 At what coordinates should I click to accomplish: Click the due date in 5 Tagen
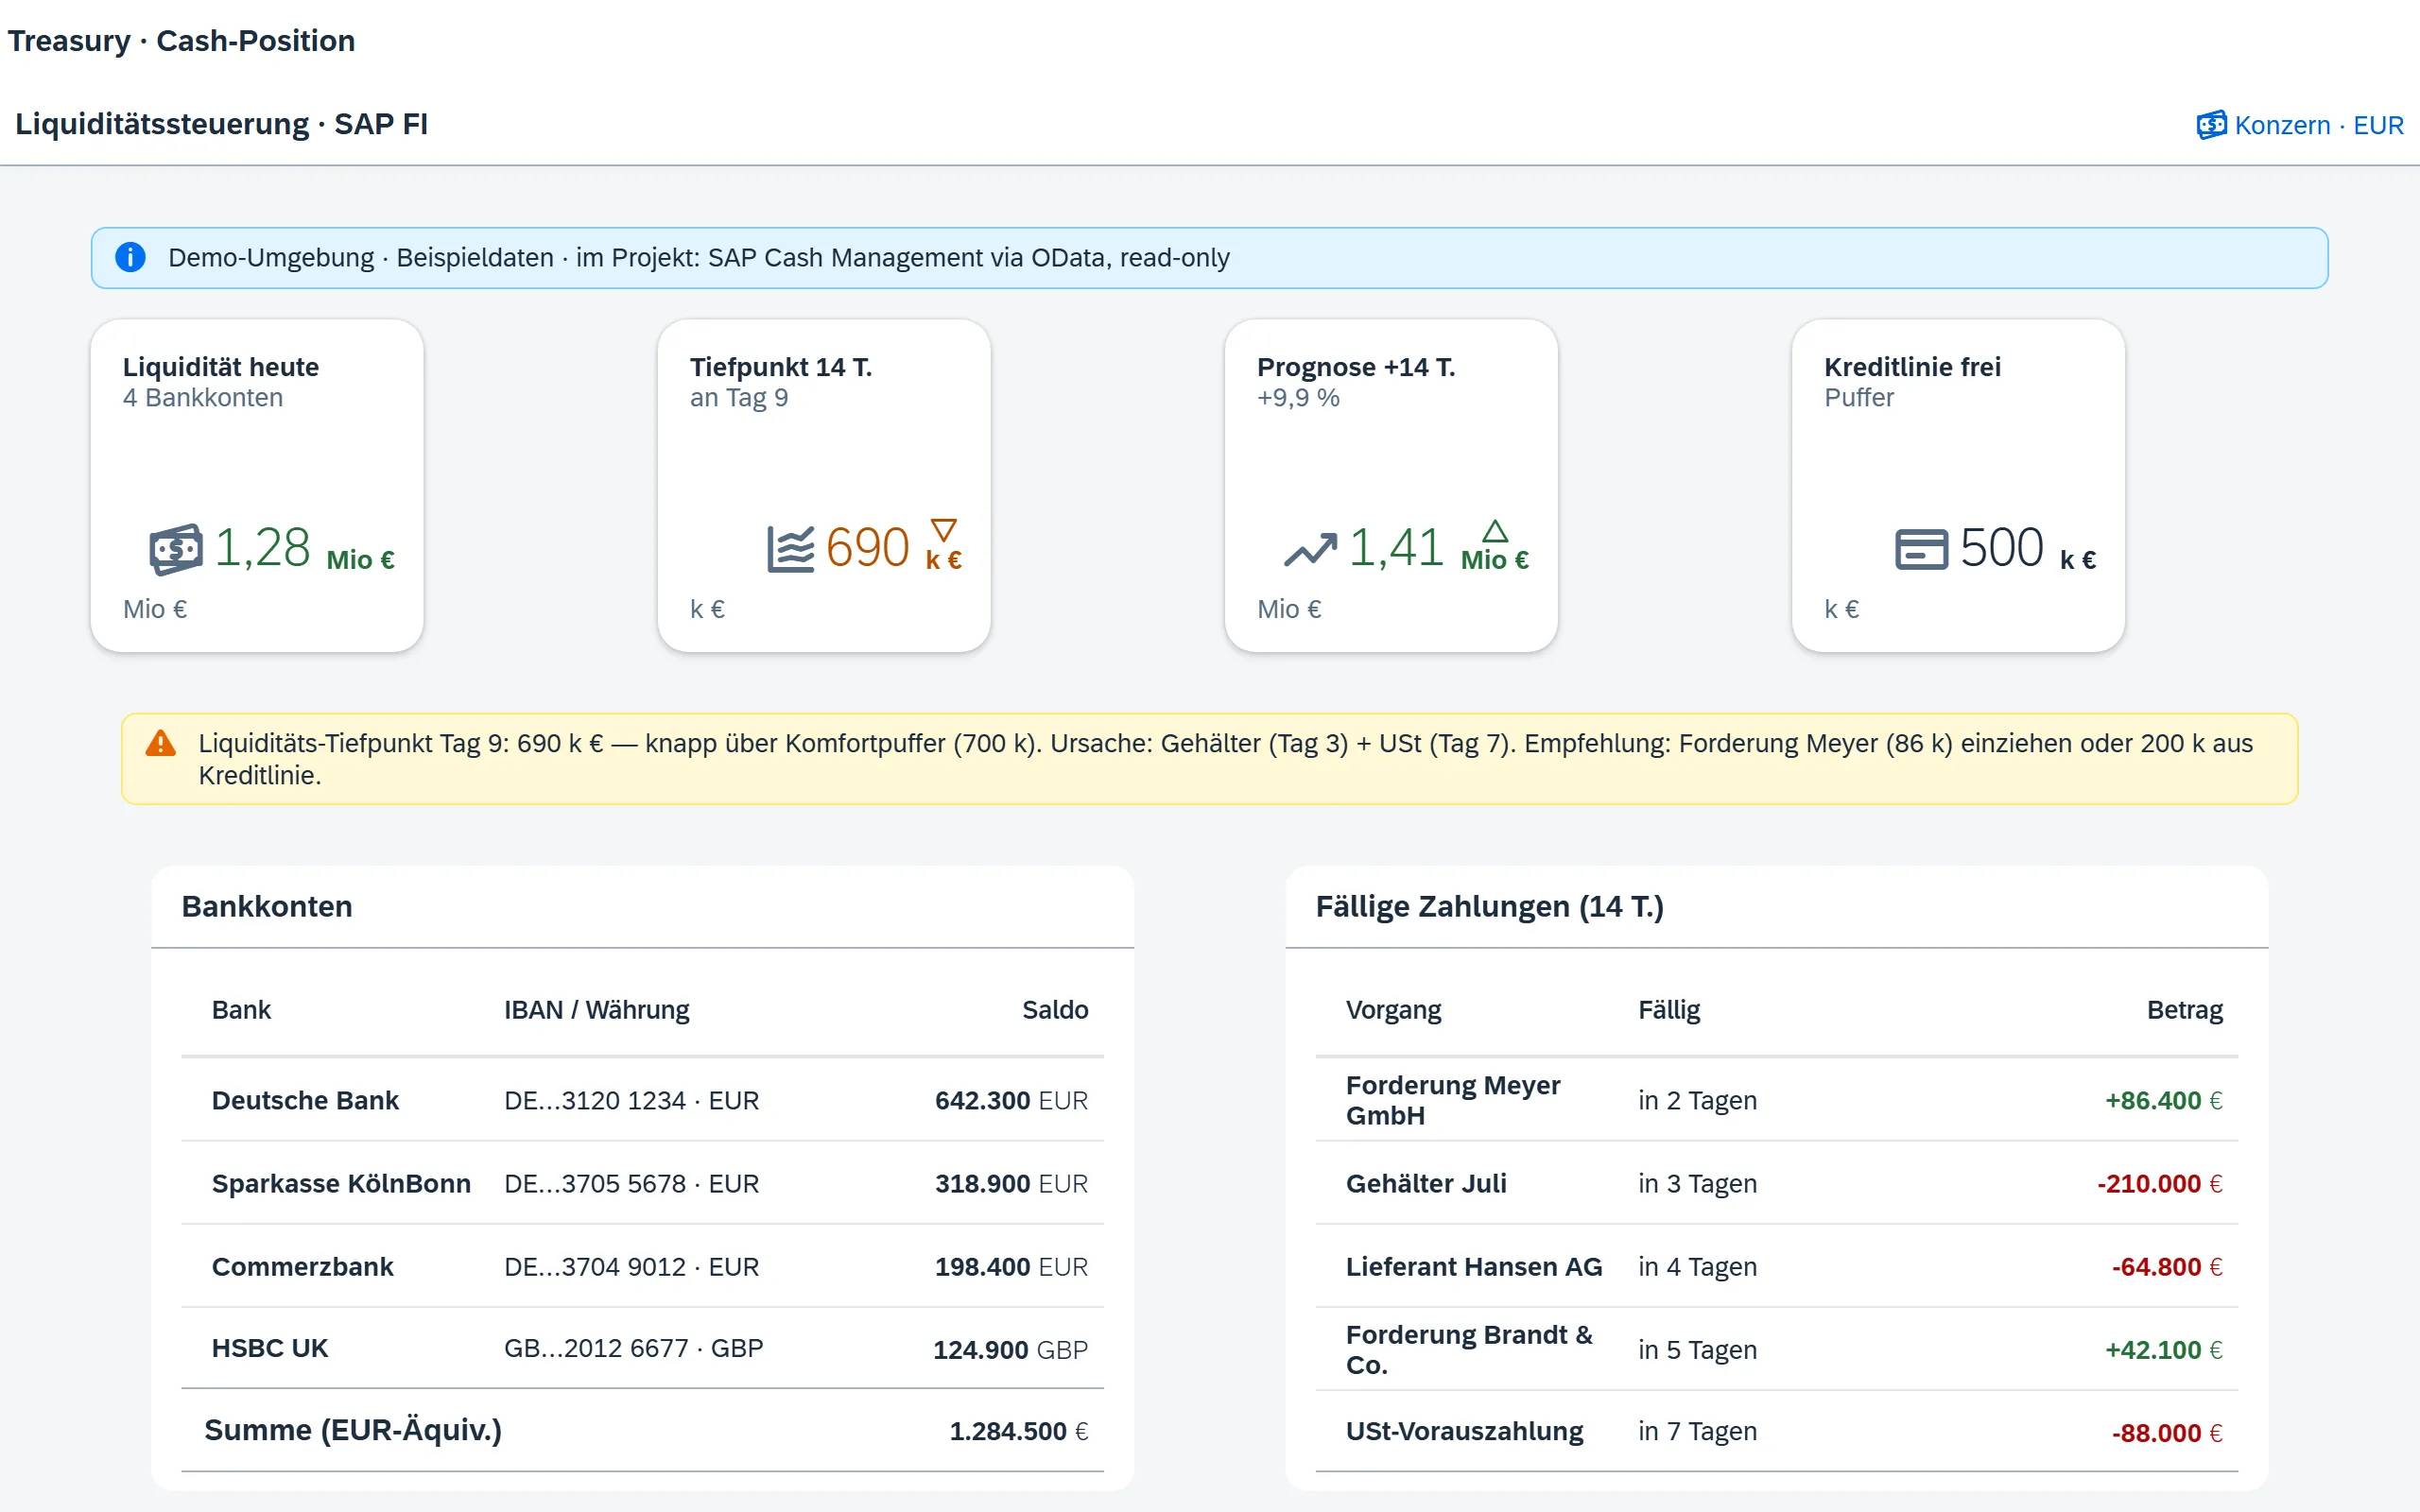[1697, 1350]
